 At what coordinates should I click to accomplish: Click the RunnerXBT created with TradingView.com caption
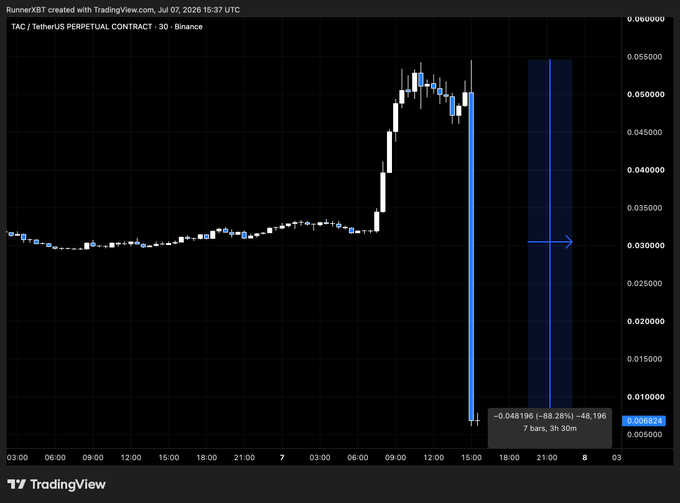click(x=123, y=10)
